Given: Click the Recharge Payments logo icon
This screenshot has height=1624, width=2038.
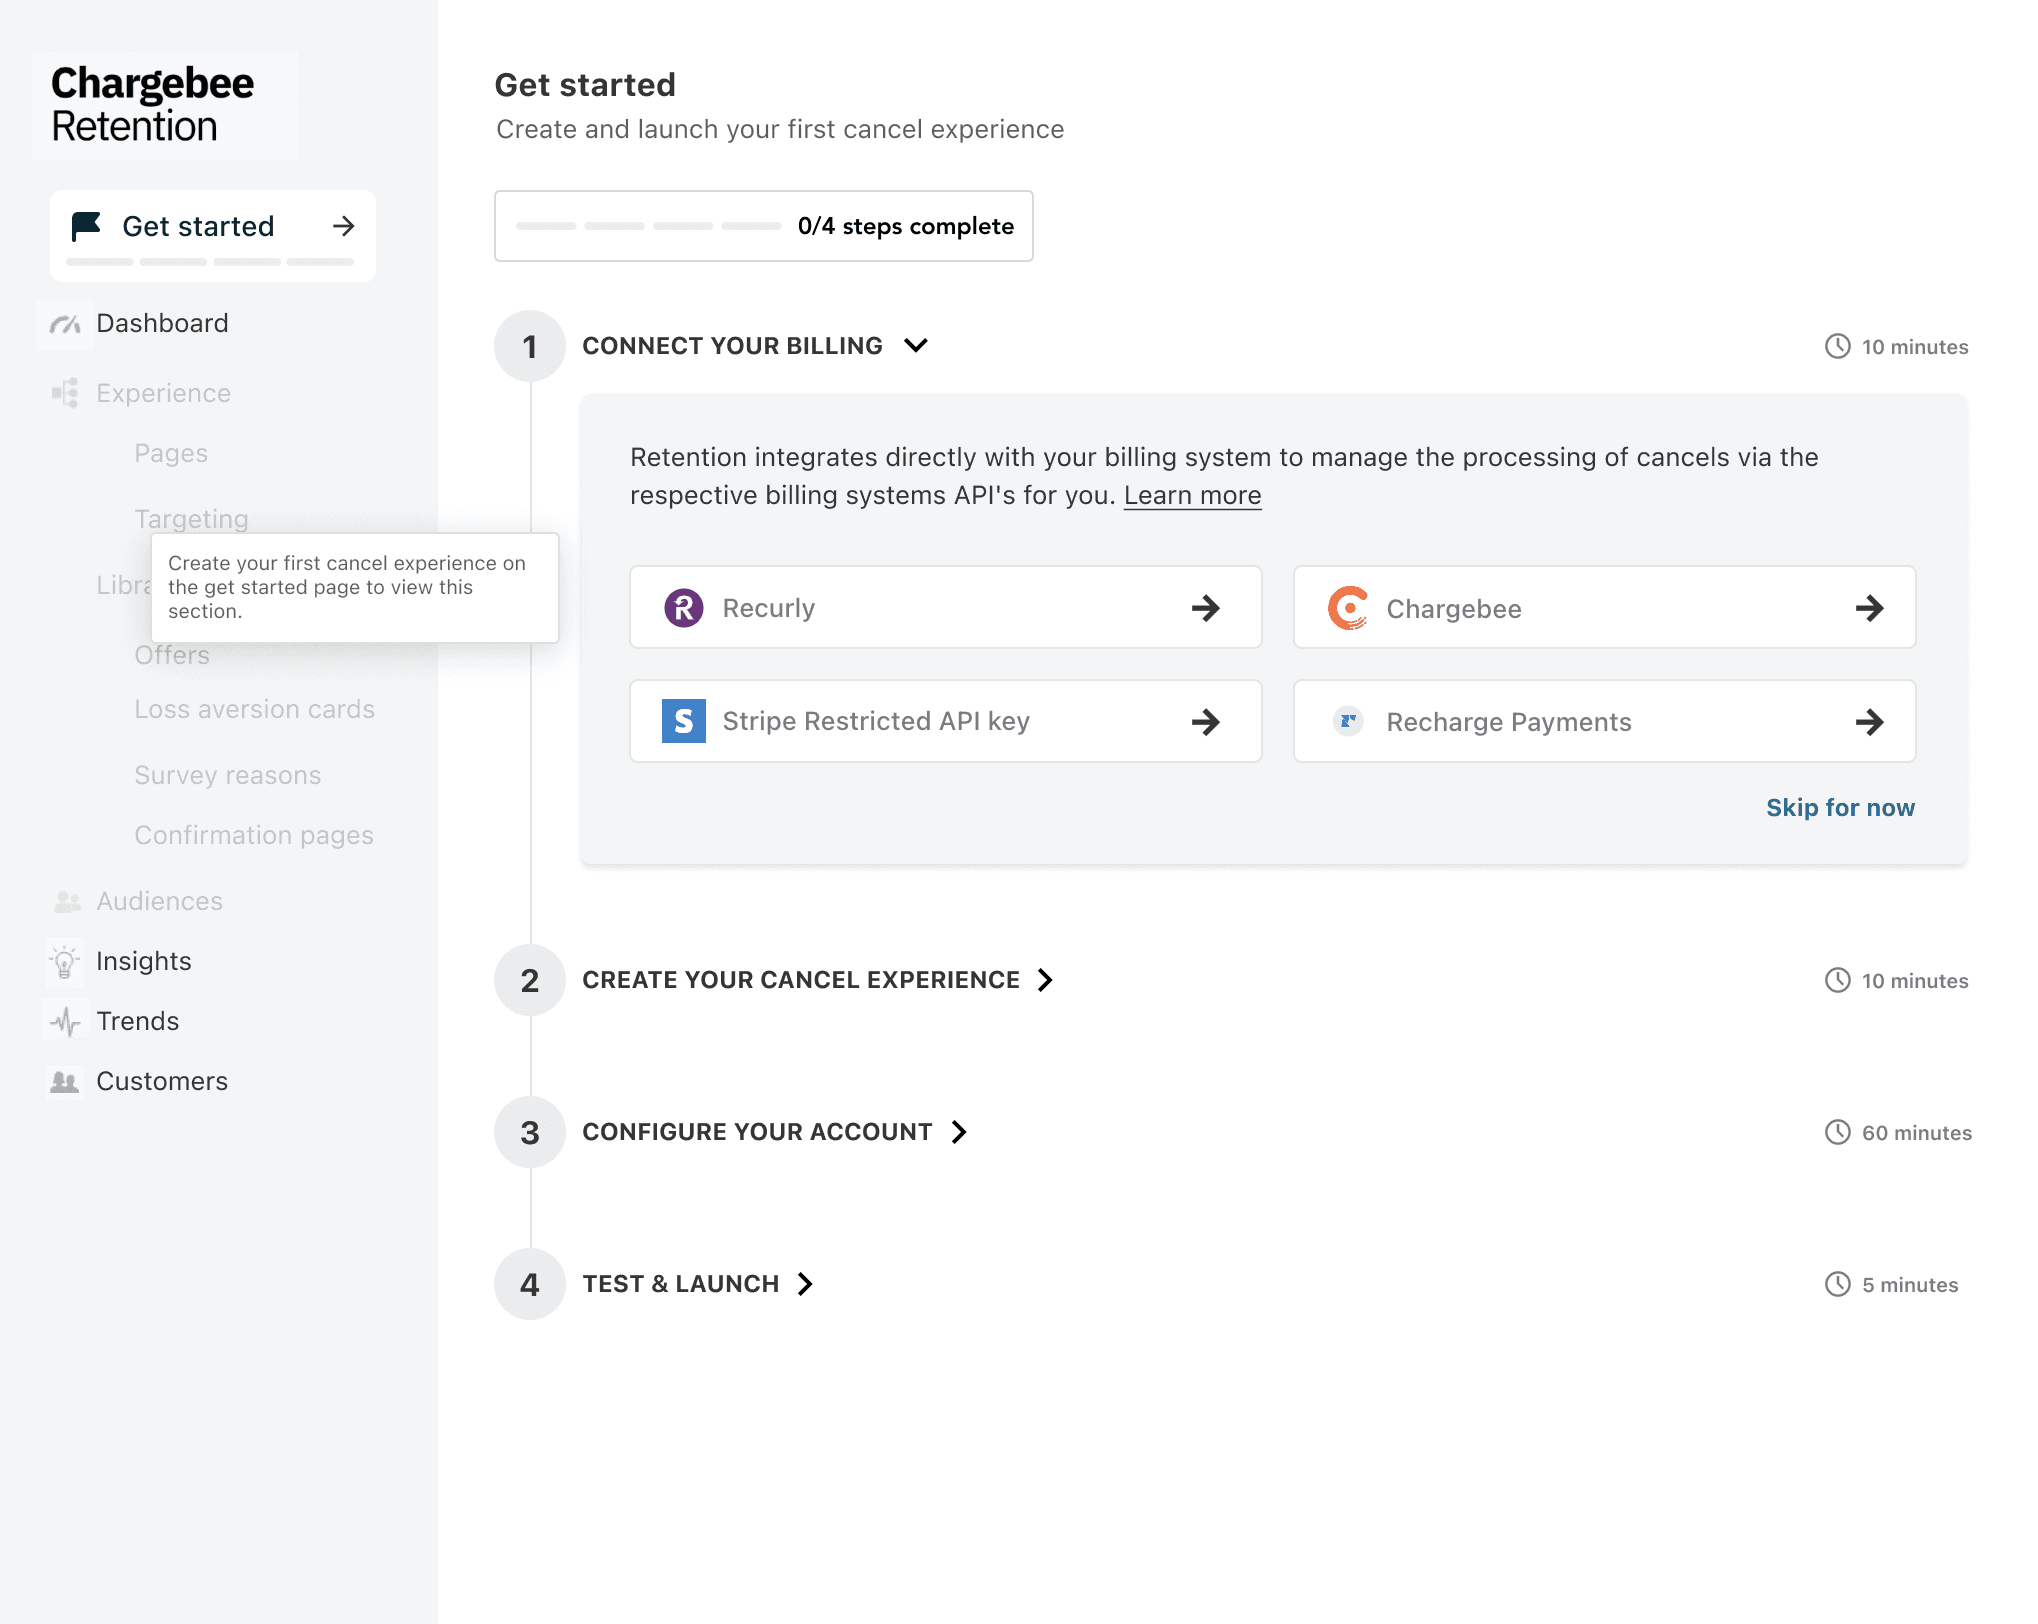Looking at the screenshot, I should 1348,721.
